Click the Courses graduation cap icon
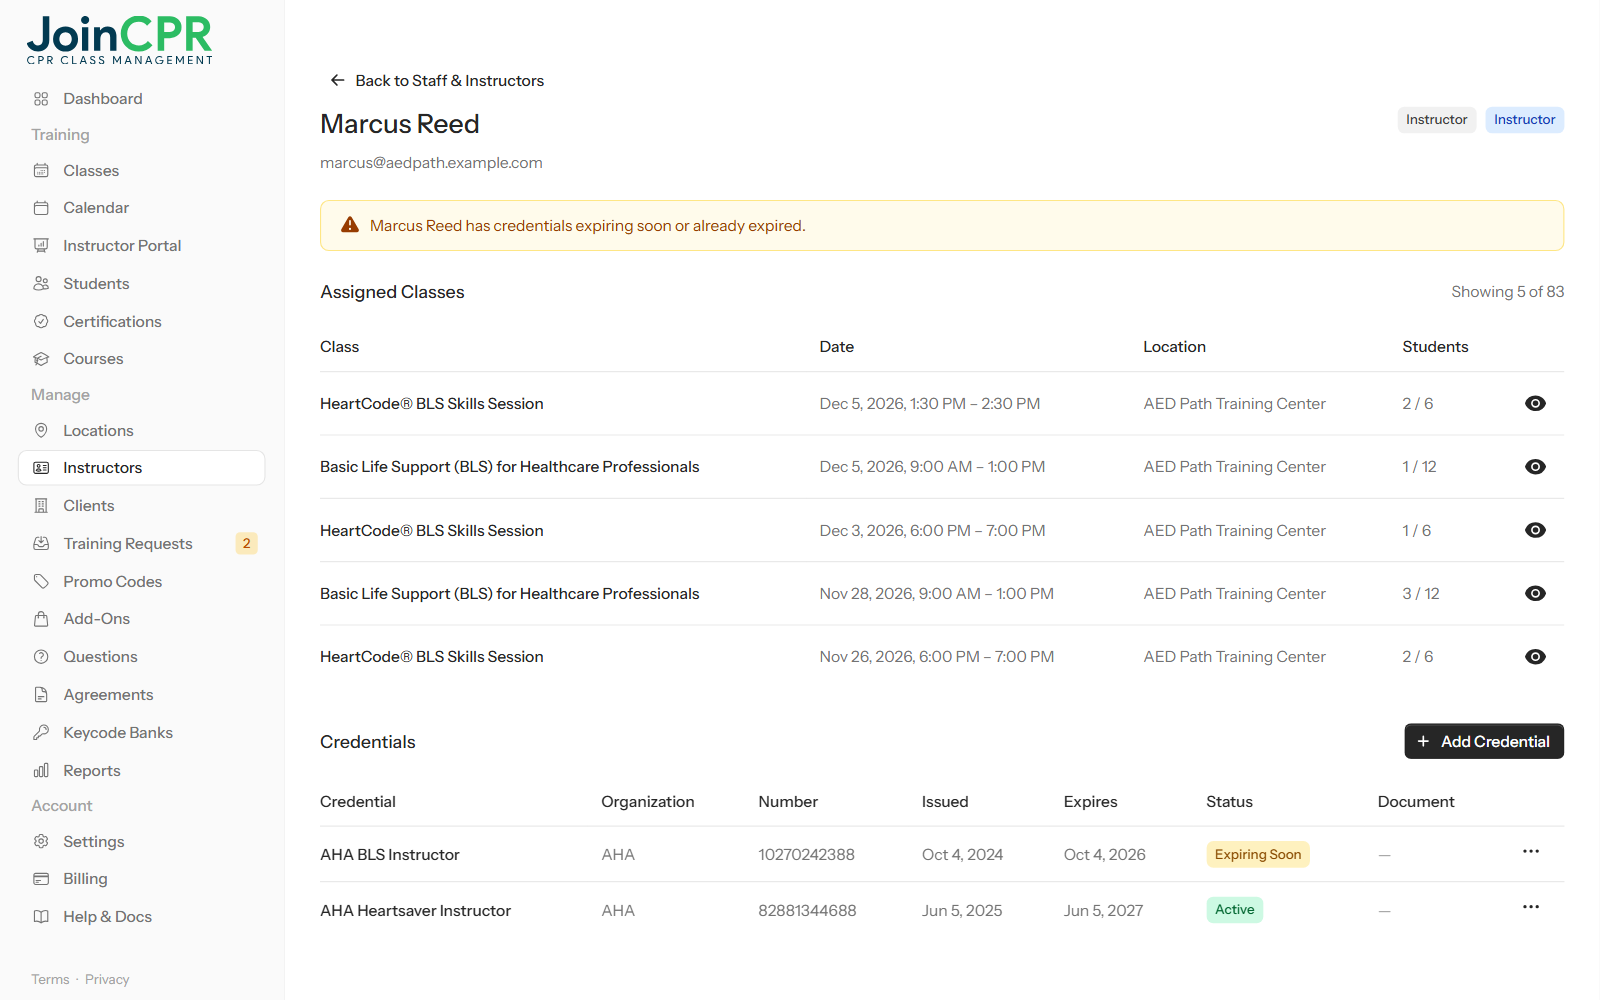 tap(41, 359)
